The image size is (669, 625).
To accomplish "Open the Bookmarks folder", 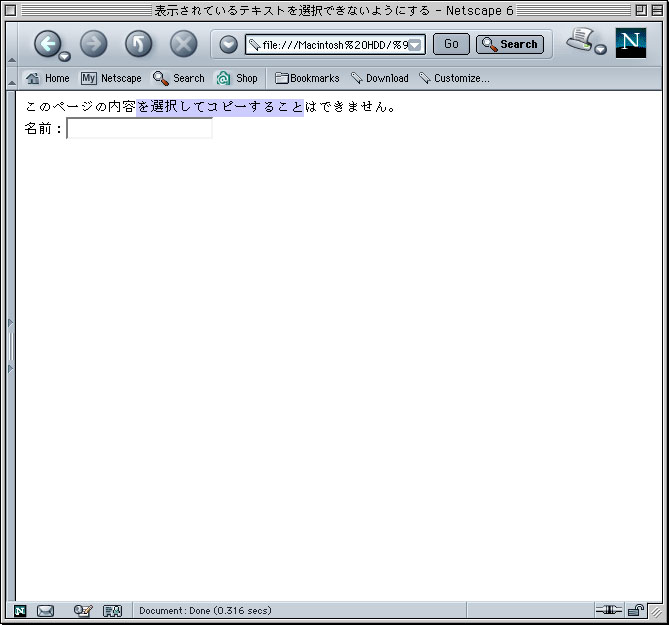I will pyautogui.click(x=307, y=78).
